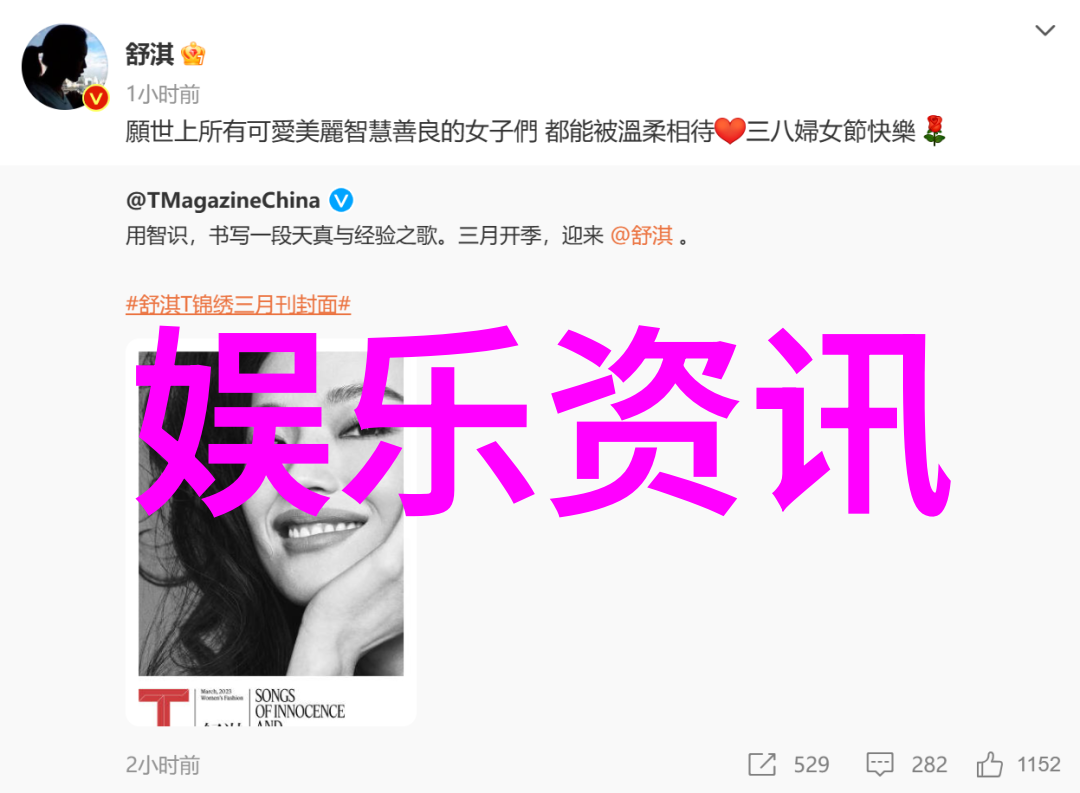Open the hashtag #舒淇T锦绣三月刊封面#
Image resolution: width=1080 pixels, height=793 pixels.
[238, 304]
